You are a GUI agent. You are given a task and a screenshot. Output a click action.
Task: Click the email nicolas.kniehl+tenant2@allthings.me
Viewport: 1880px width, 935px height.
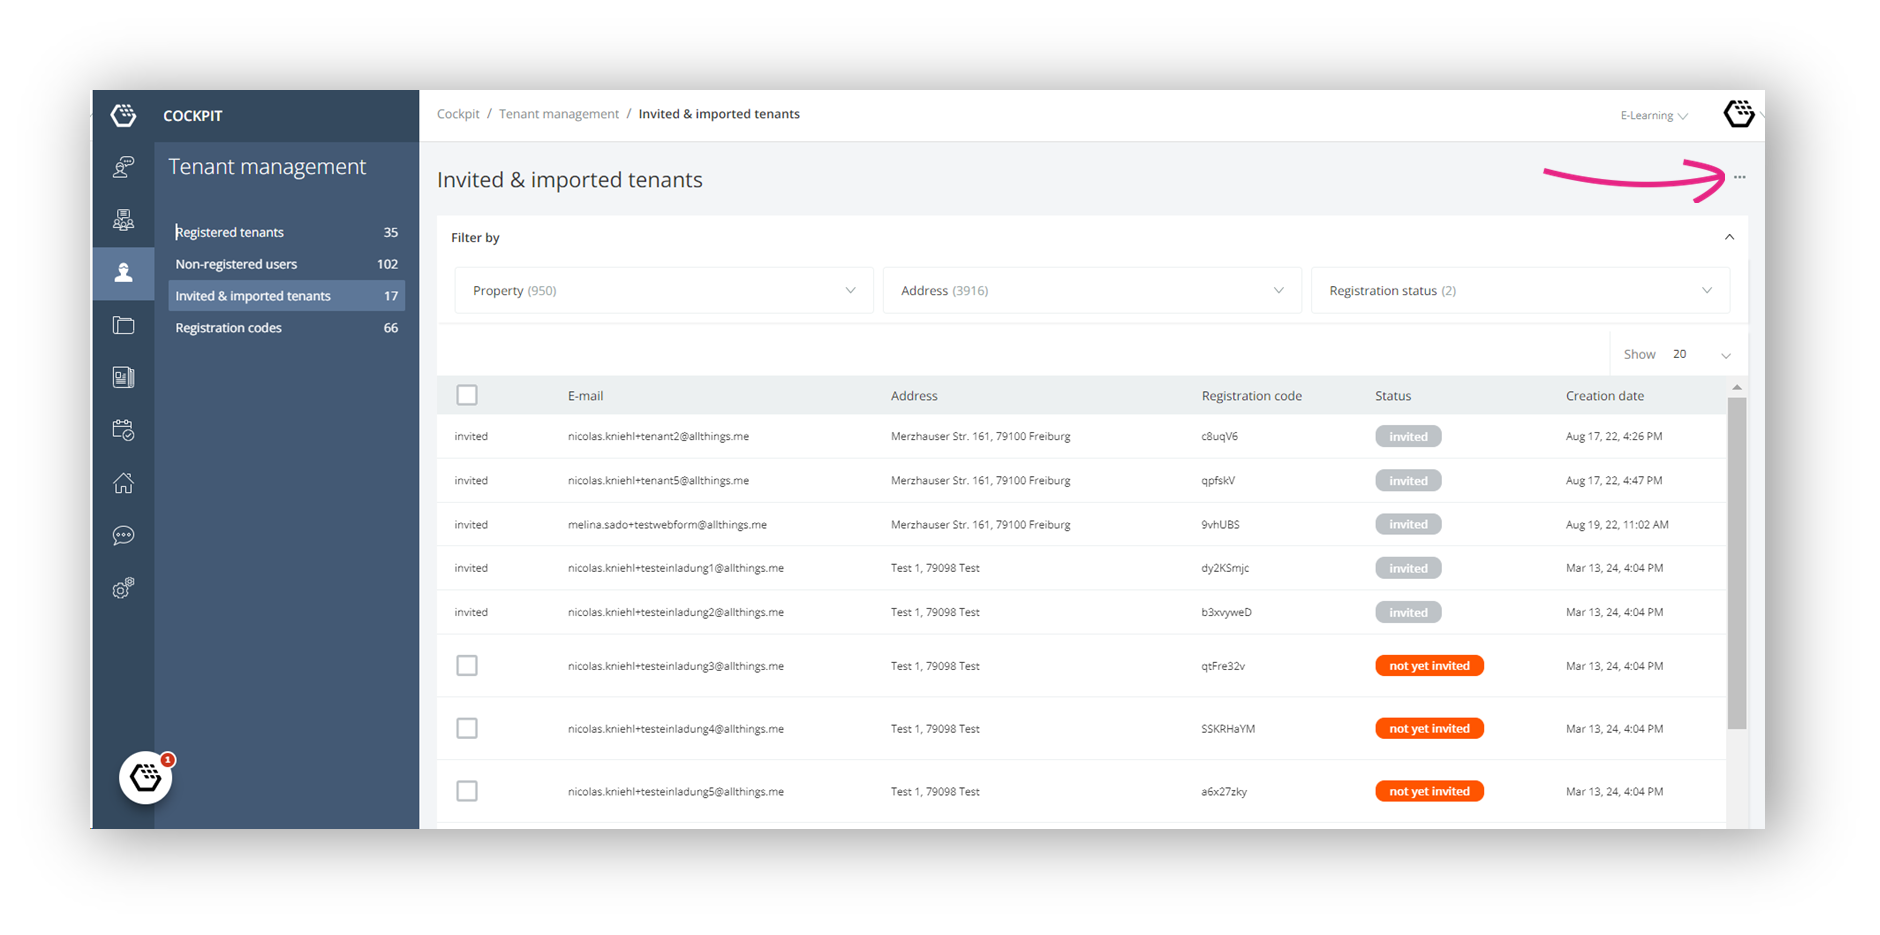[658, 436]
